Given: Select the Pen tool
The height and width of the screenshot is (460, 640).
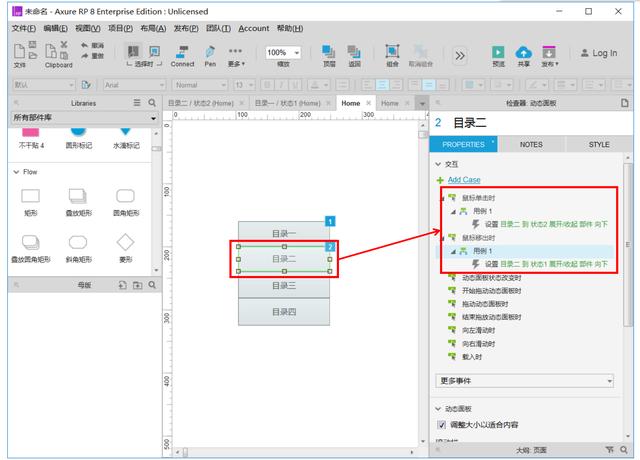Looking at the screenshot, I should [210, 56].
